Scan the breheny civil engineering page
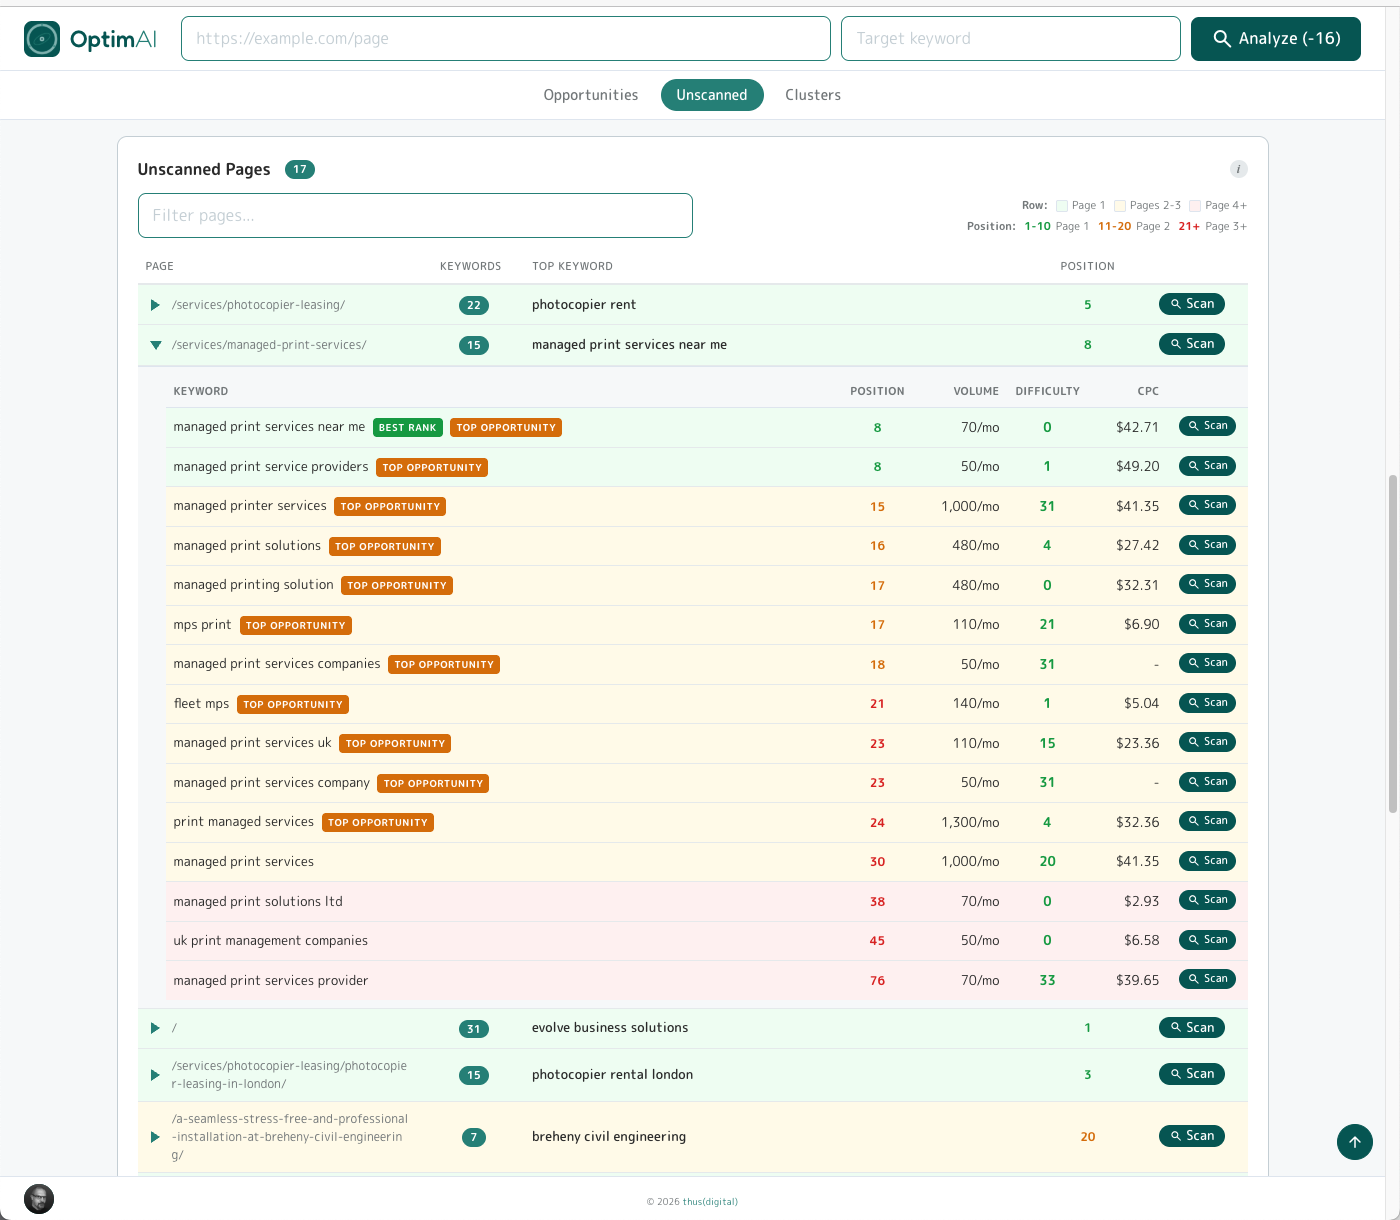Screen dimensions: 1400x1220 click(1192, 1136)
